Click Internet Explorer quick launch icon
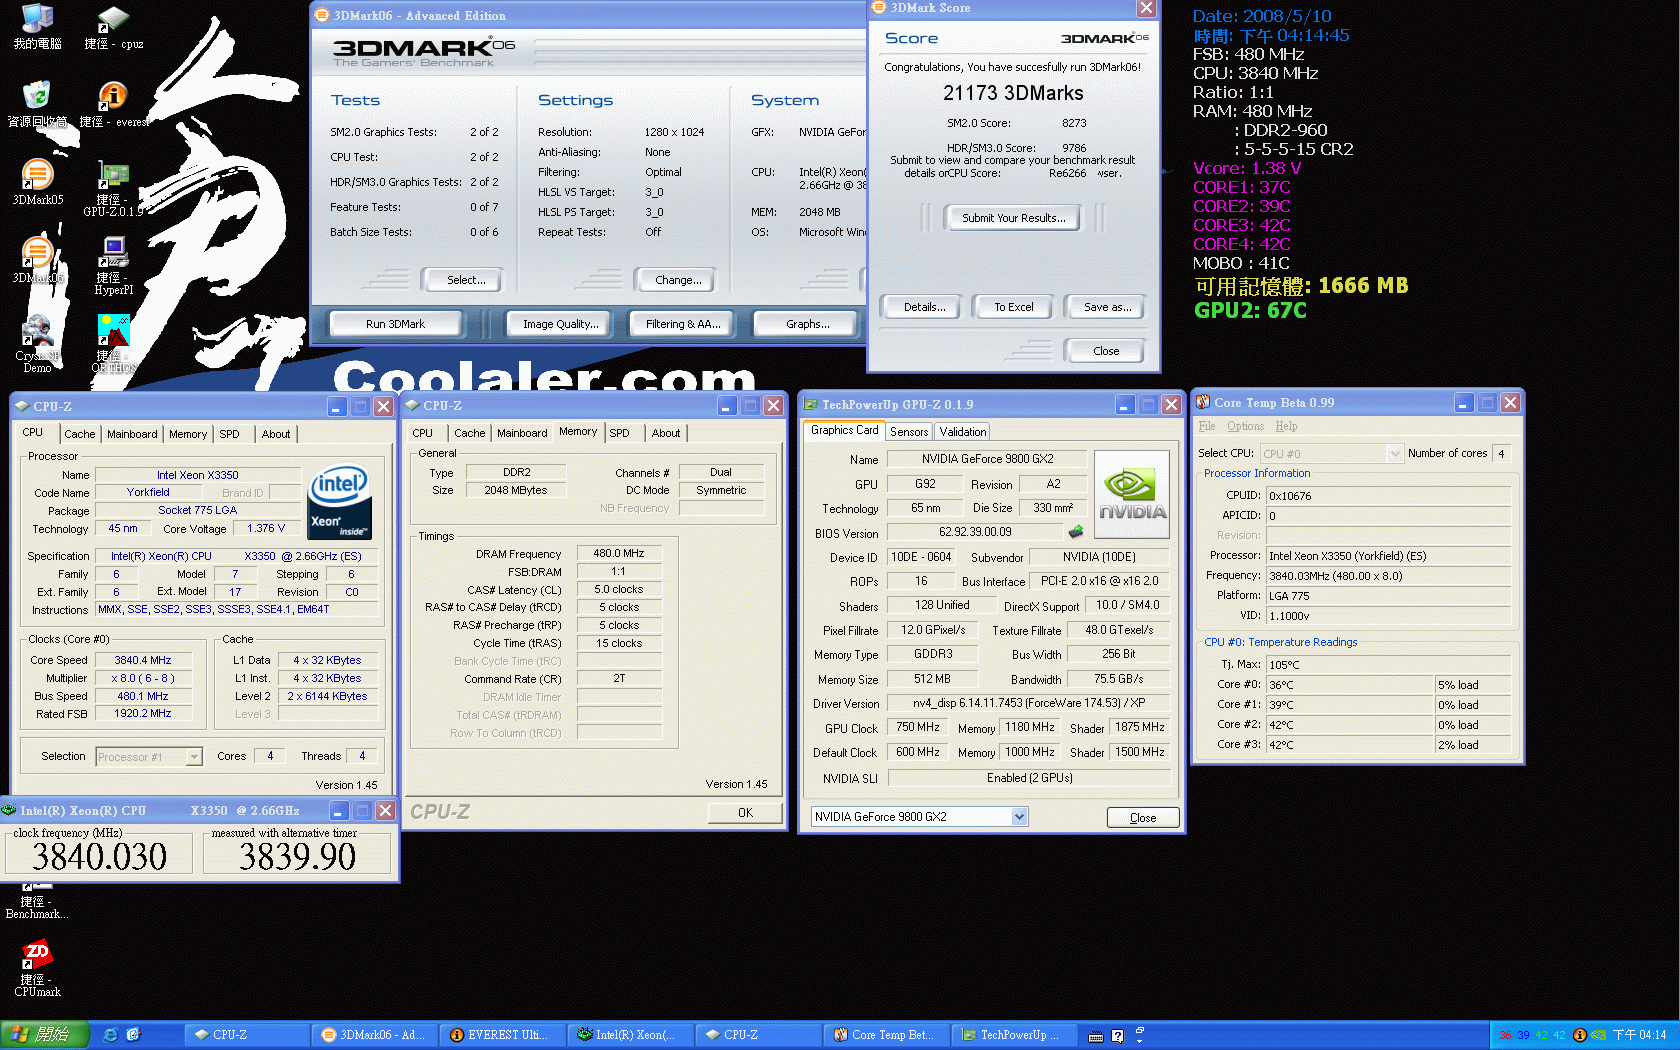This screenshot has width=1680, height=1050. click(x=111, y=1035)
